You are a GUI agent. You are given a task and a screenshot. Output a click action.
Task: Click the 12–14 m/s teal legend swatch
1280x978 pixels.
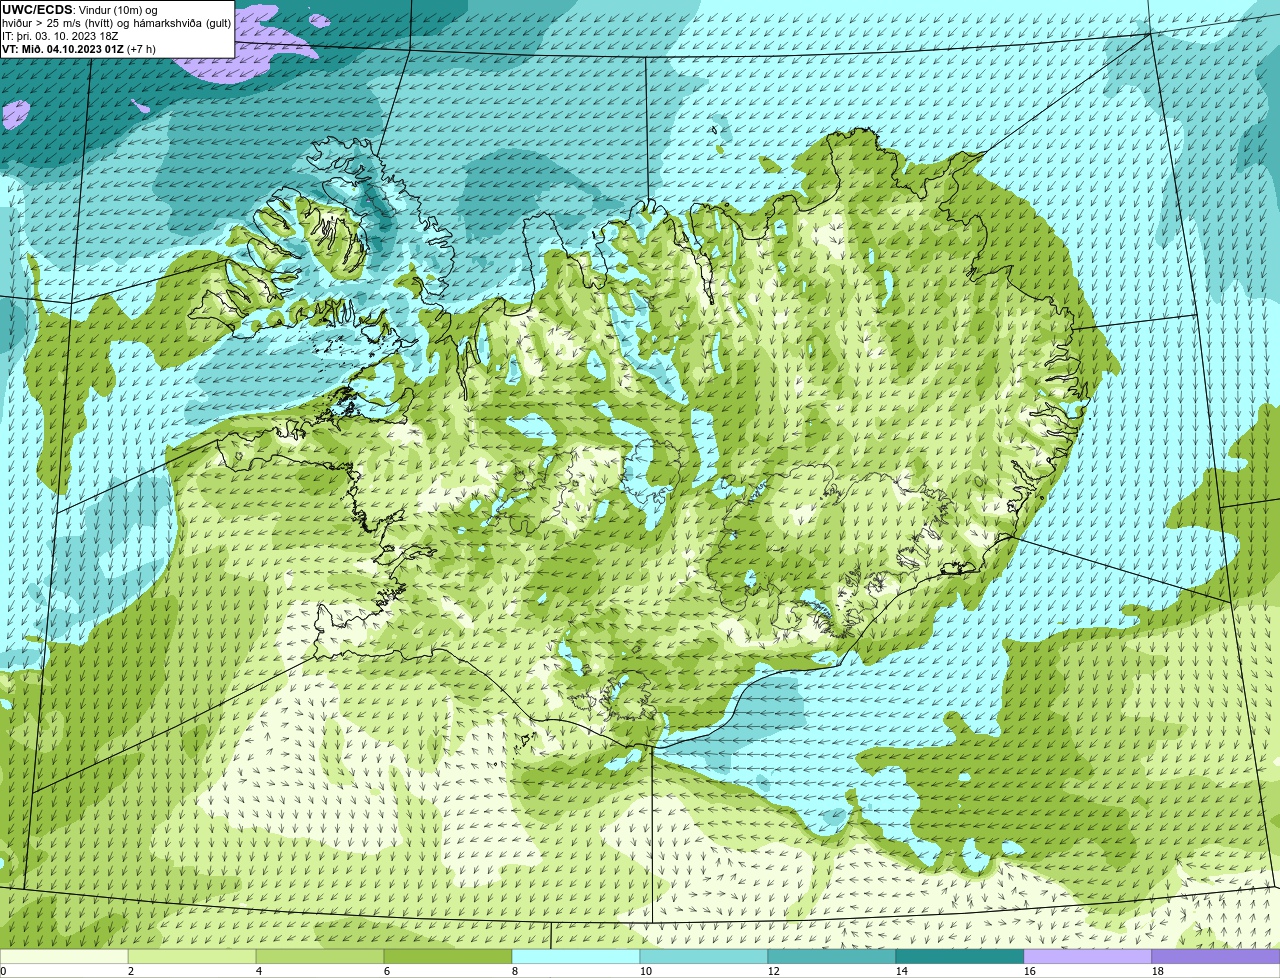832,957
